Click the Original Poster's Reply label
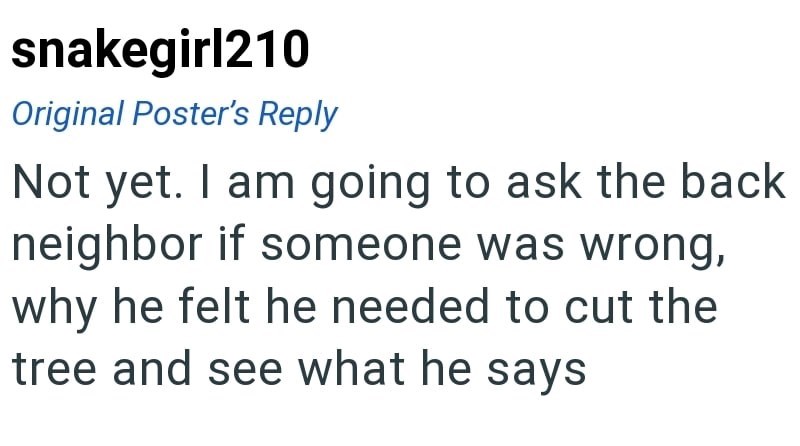 (174, 114)
